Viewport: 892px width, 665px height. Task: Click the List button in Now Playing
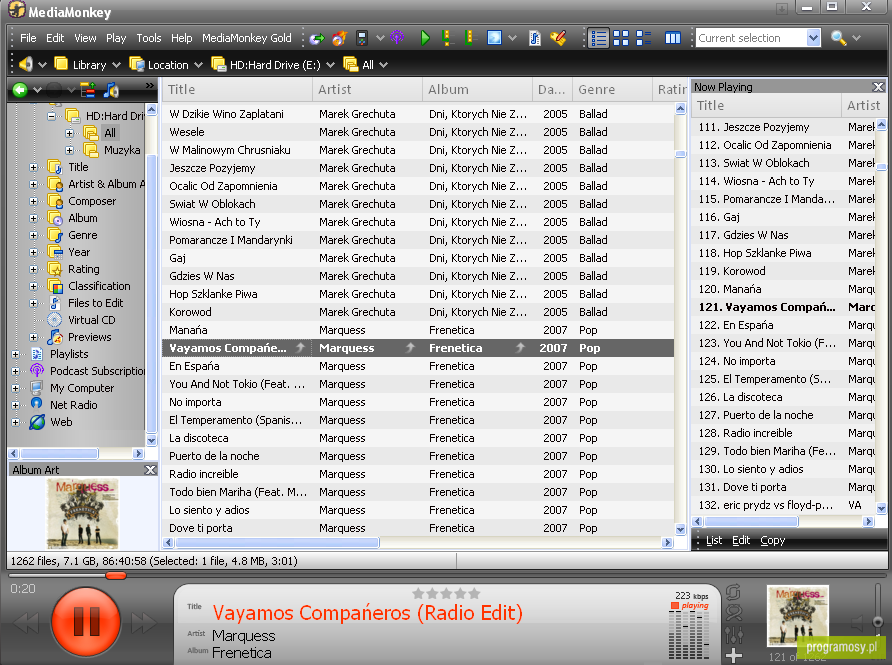[714, 540]
